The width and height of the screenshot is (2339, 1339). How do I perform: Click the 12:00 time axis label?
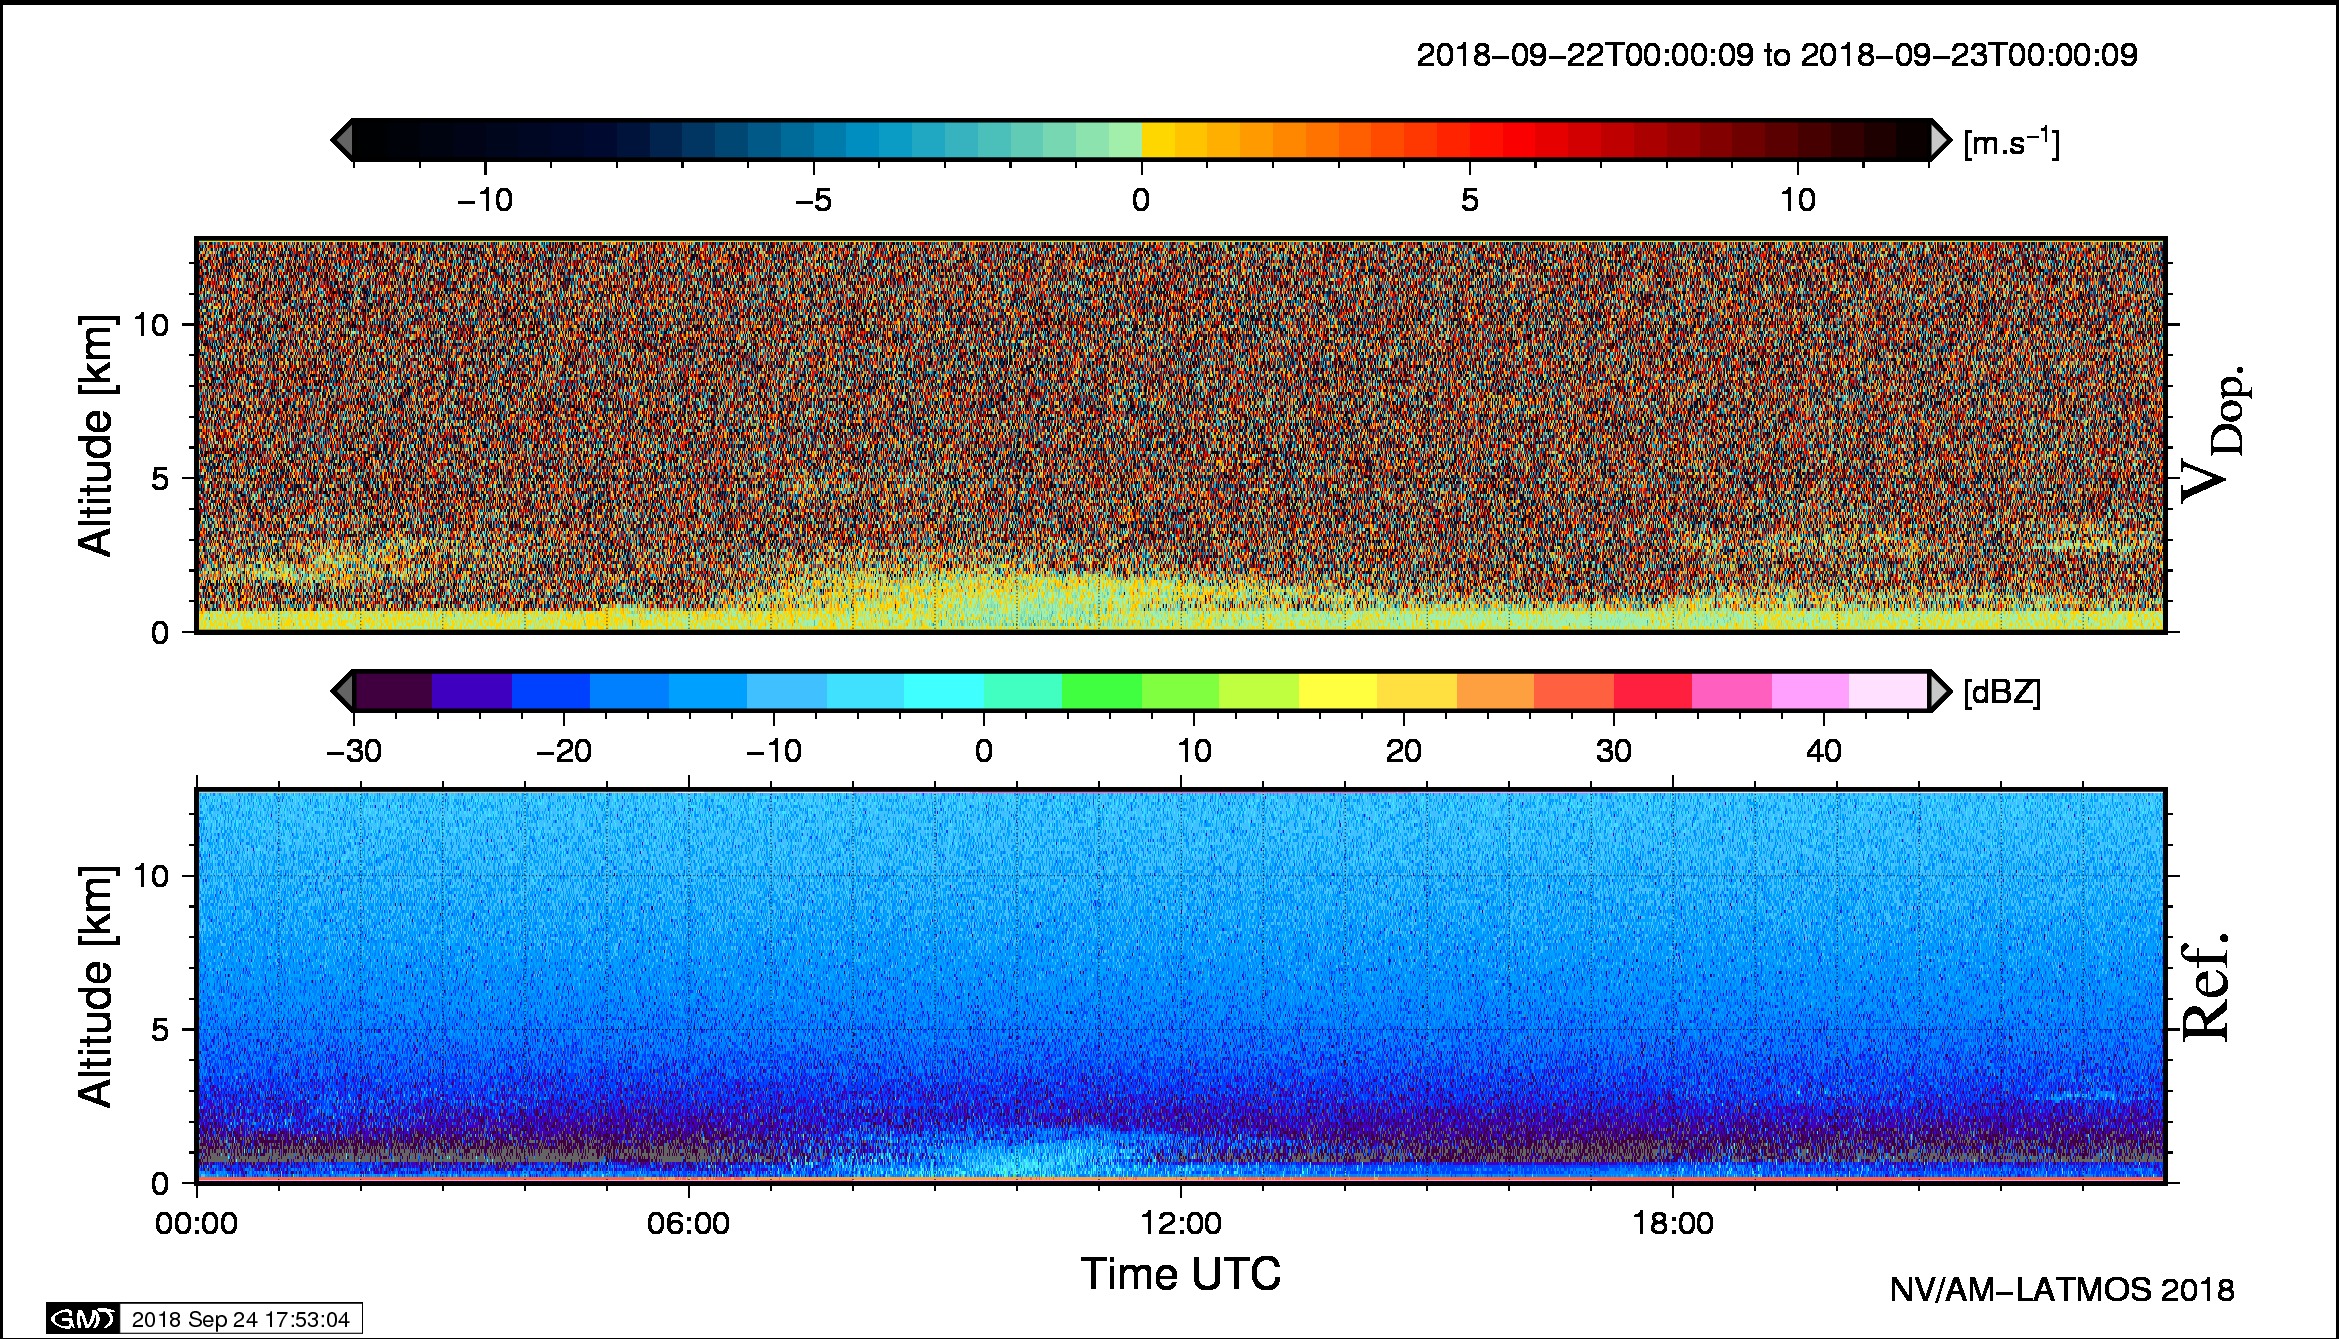(x=1181, y=1223)
